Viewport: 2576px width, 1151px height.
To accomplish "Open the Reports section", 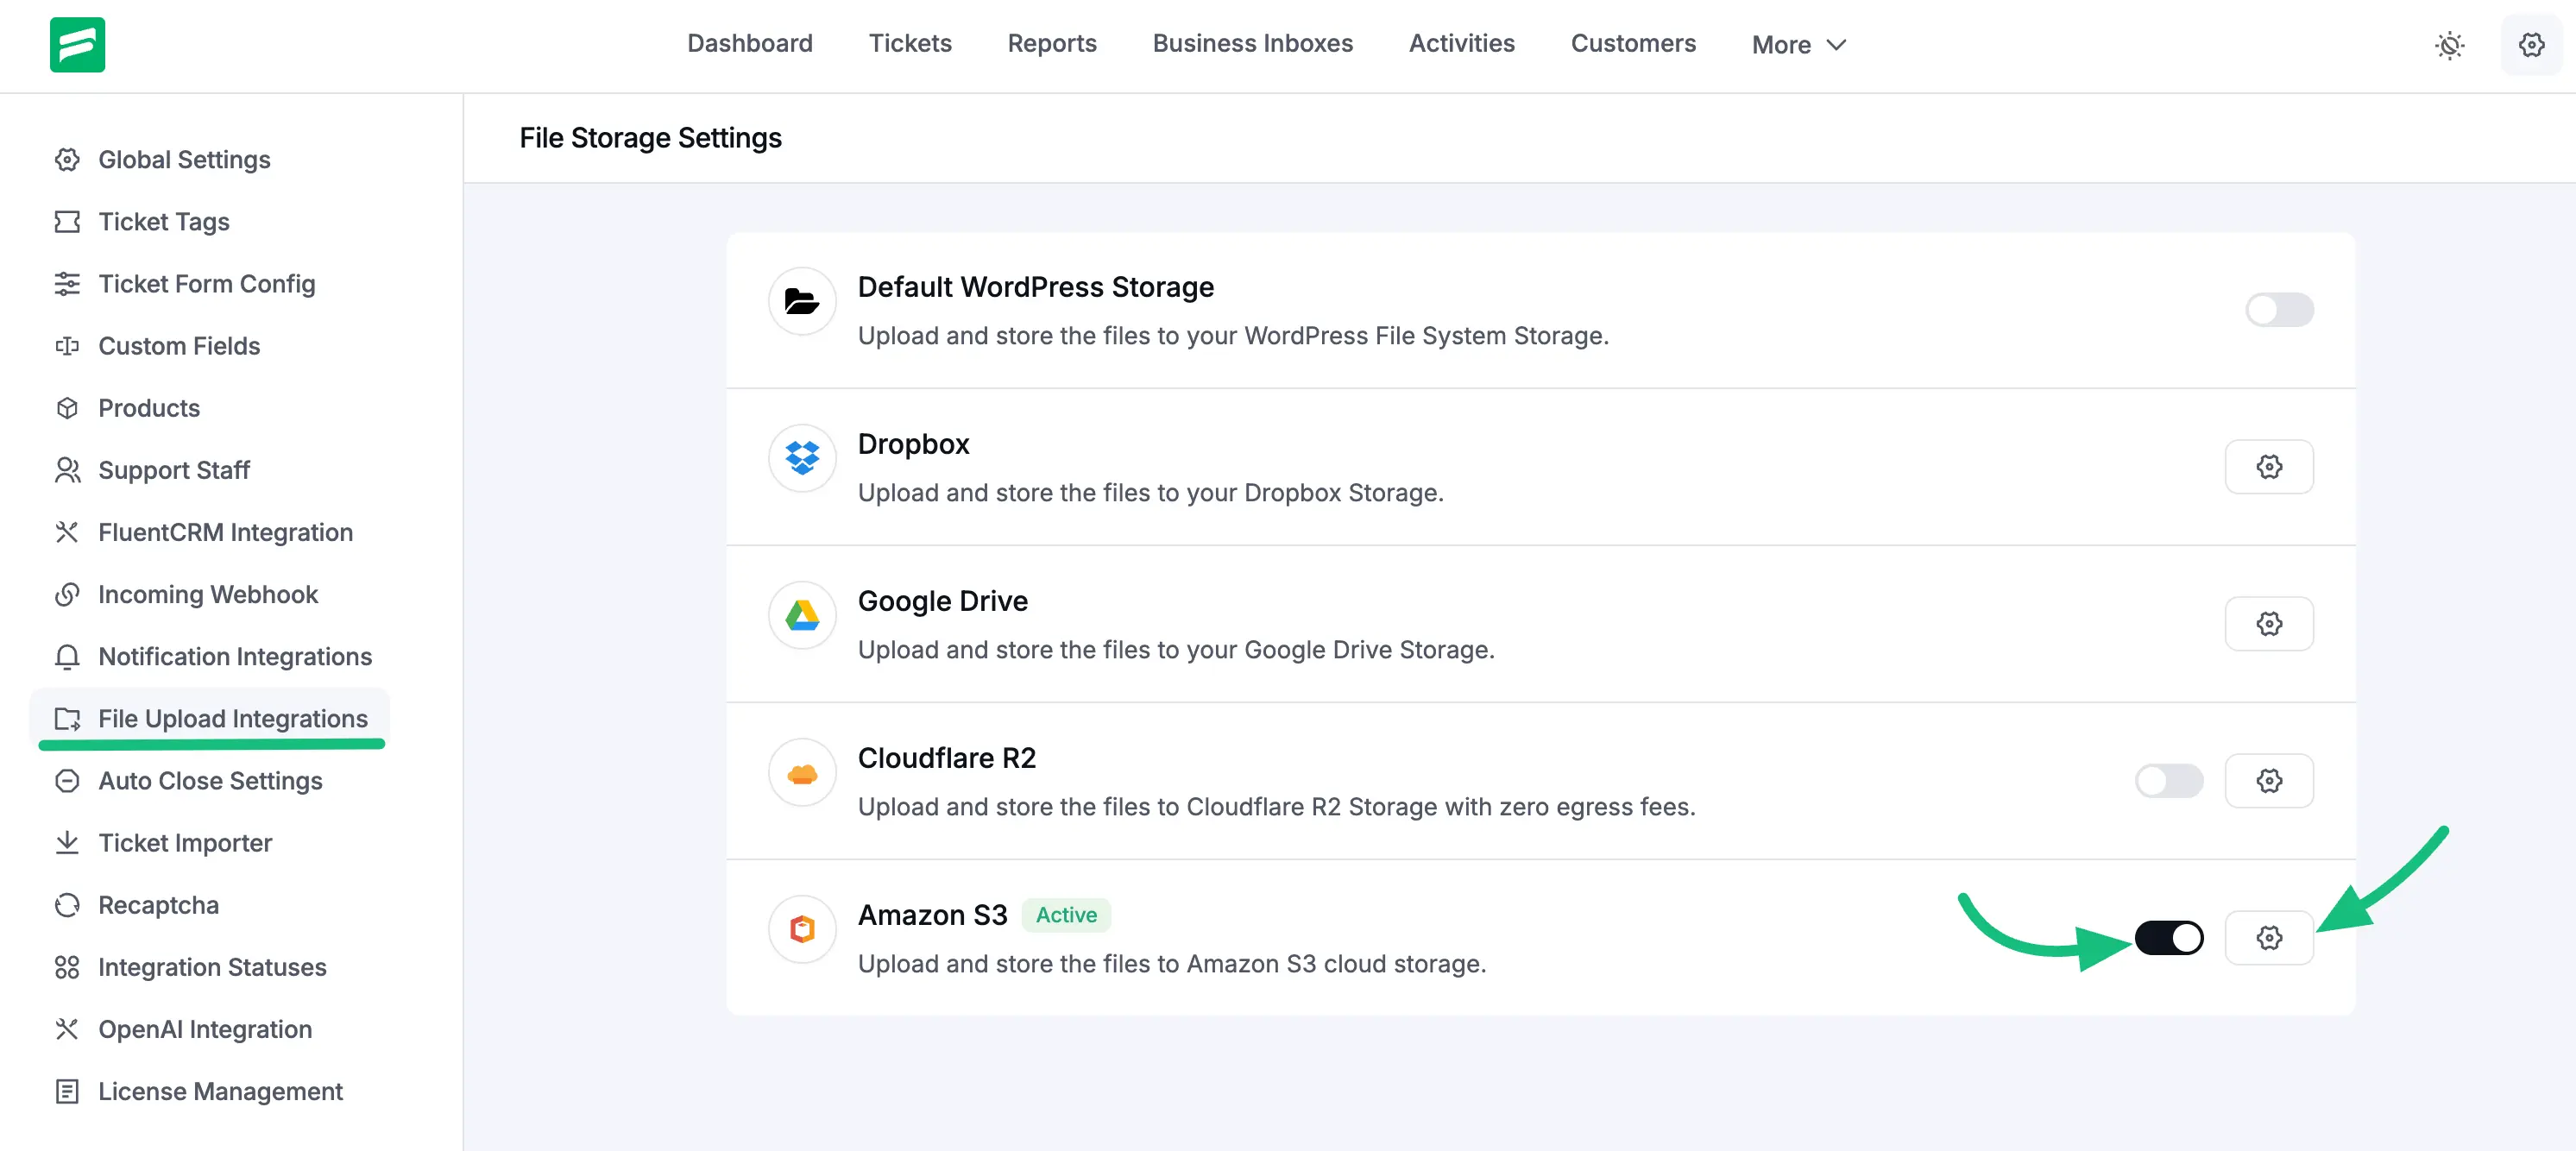I will (x=1051, y=43).
